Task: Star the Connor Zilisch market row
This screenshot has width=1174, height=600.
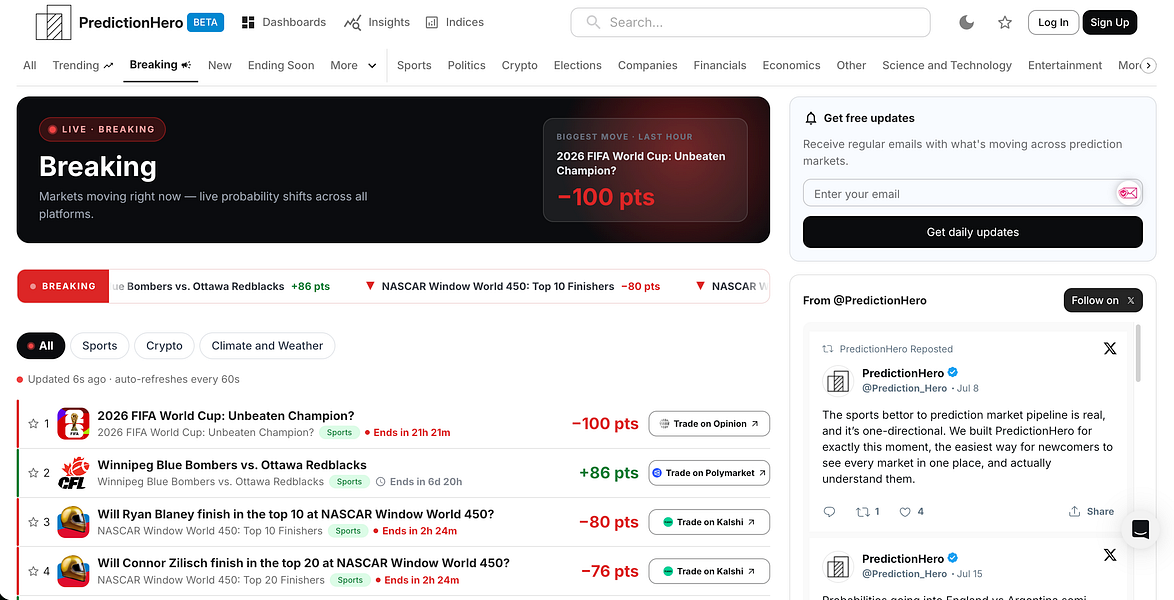Action: pos(33,571)
